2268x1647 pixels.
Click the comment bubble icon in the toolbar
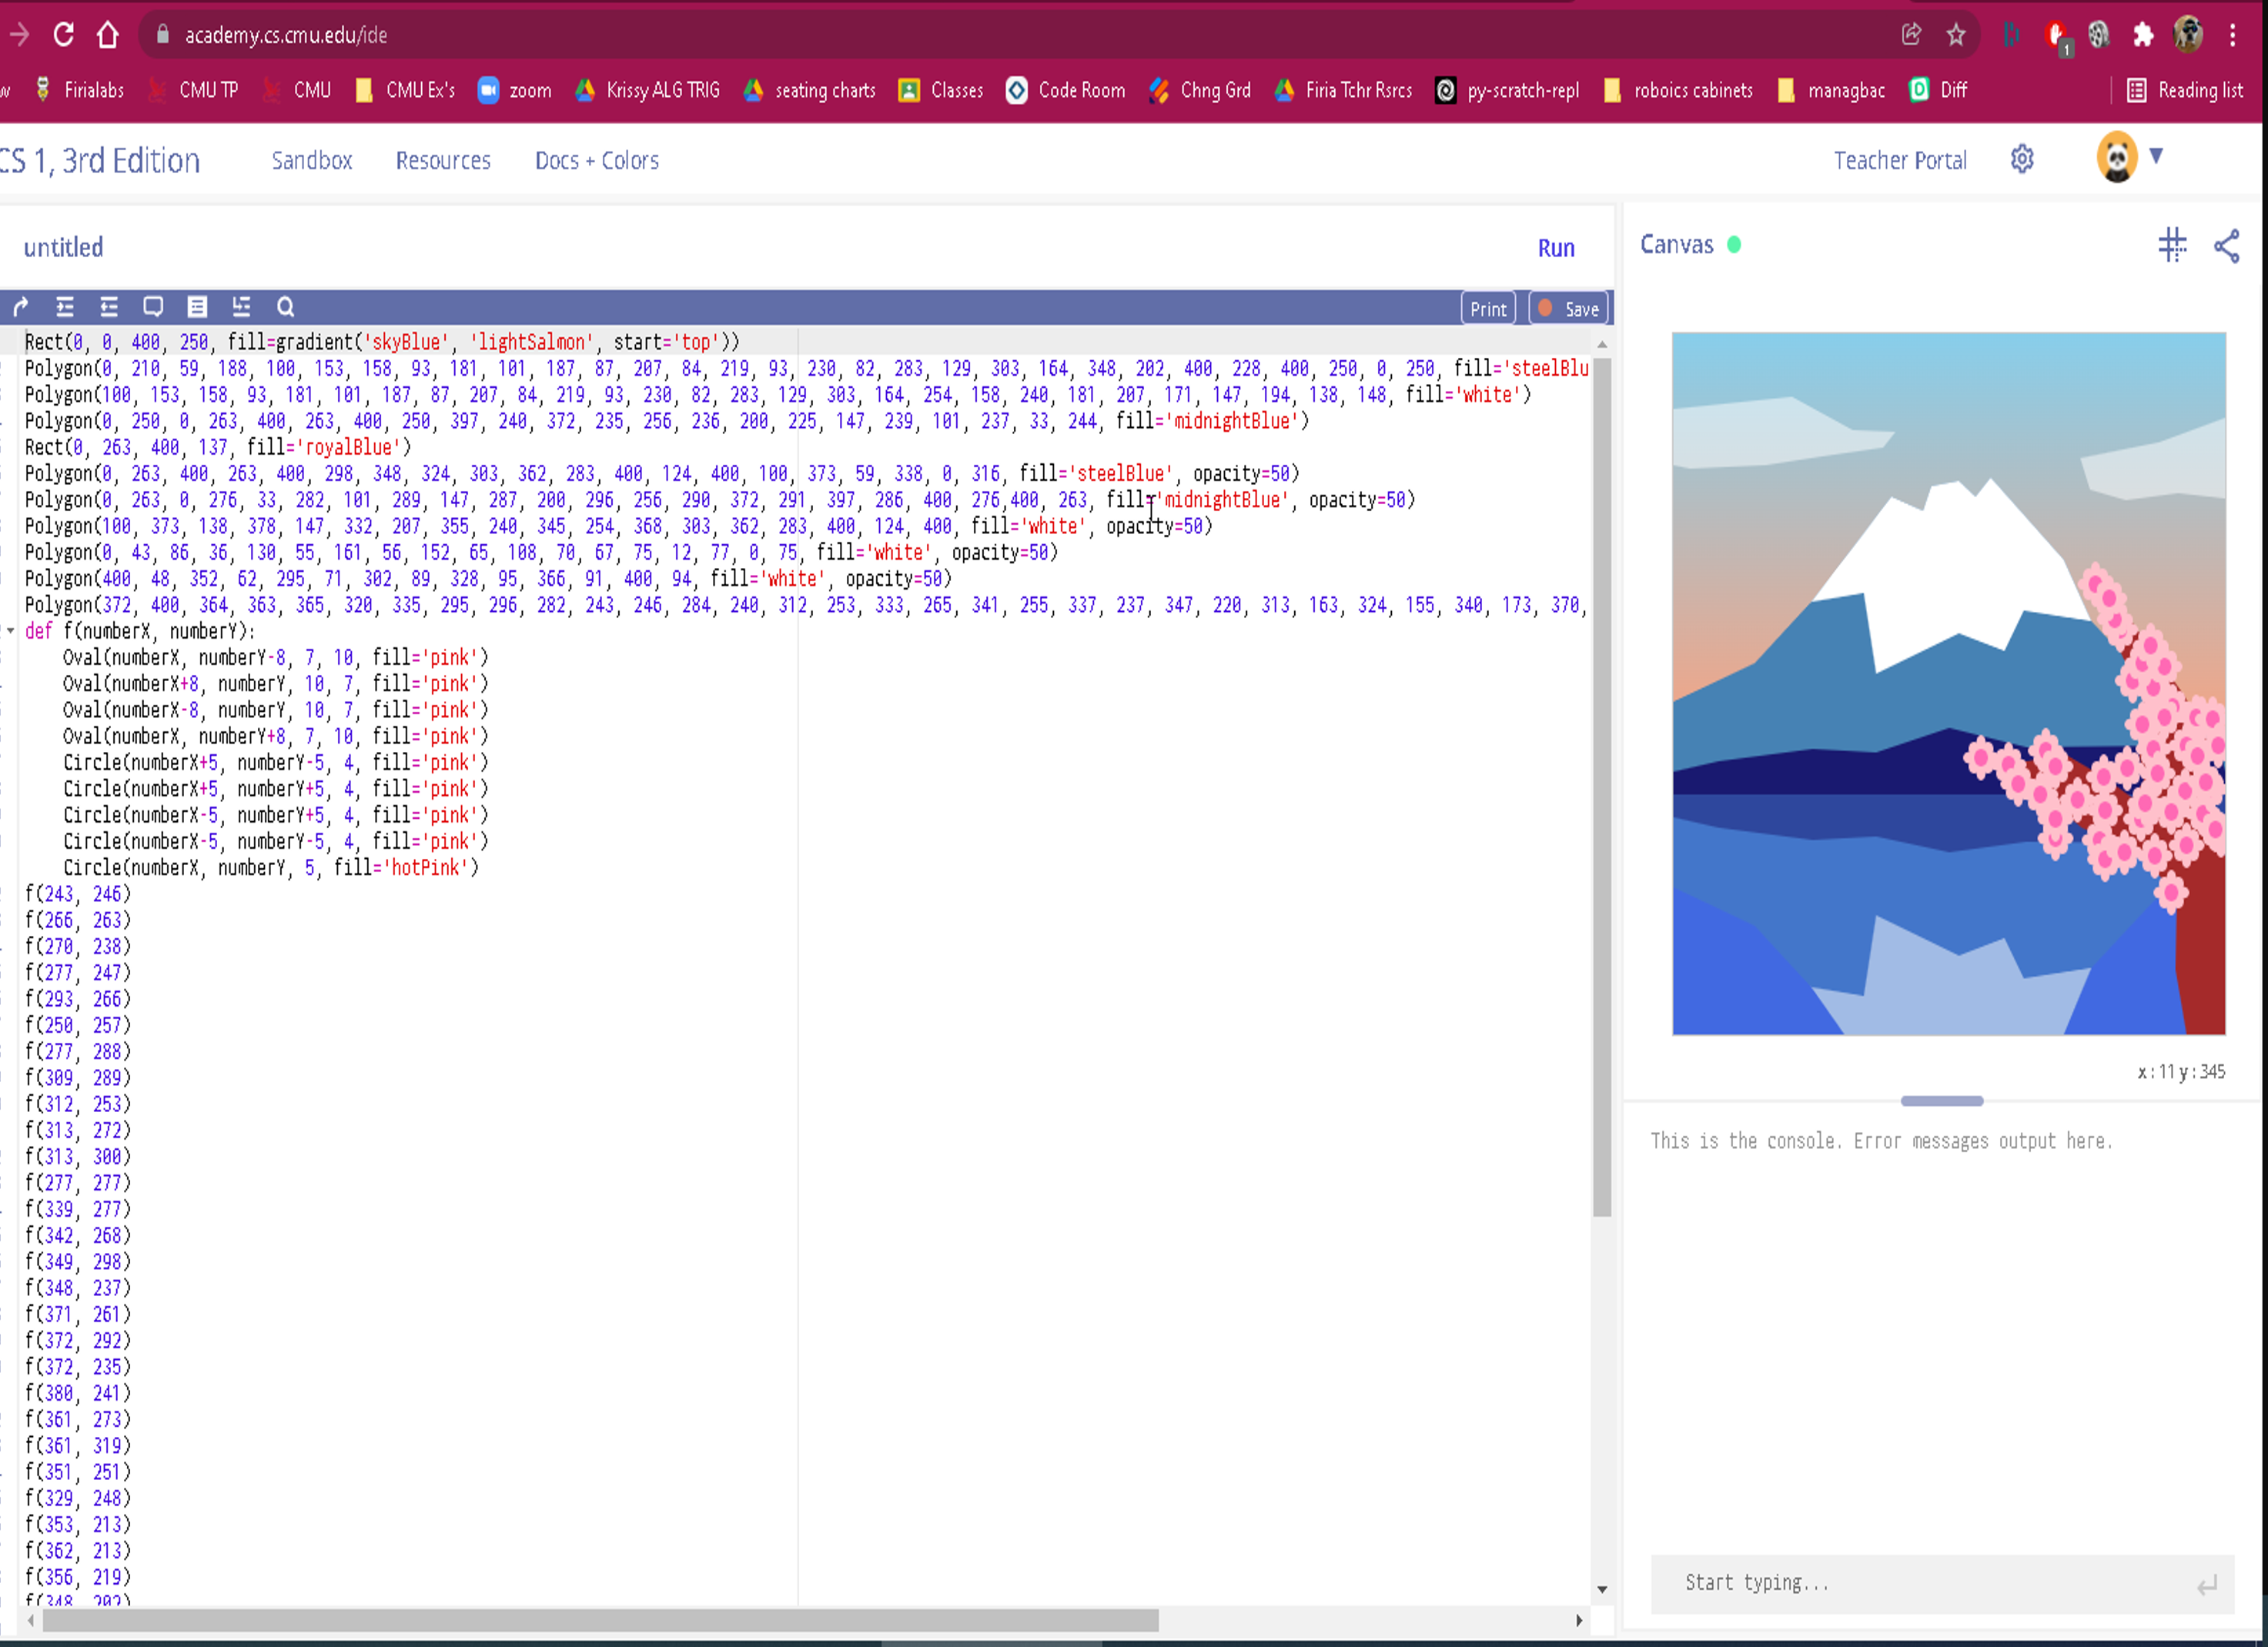[x=153, y=307]
